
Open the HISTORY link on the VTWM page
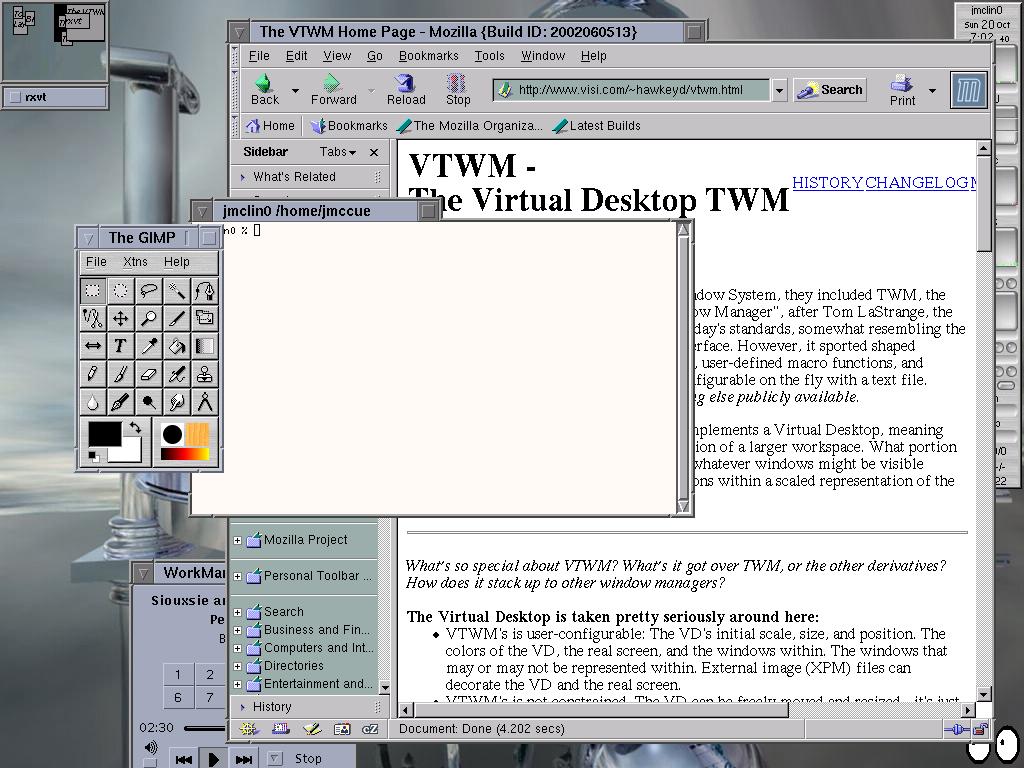pos(827,183)
